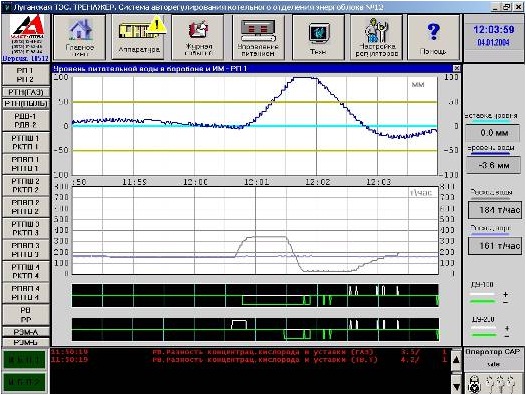Open the РДВ-1 / РДВ-2 regulator view
Viewport: 526px width, 395px height.
point(25,120)
